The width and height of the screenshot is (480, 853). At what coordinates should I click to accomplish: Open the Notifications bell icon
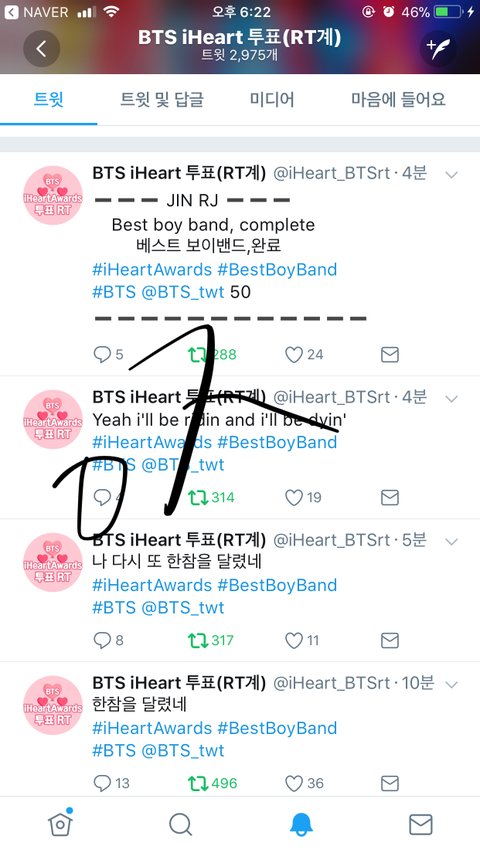point(301,825)
